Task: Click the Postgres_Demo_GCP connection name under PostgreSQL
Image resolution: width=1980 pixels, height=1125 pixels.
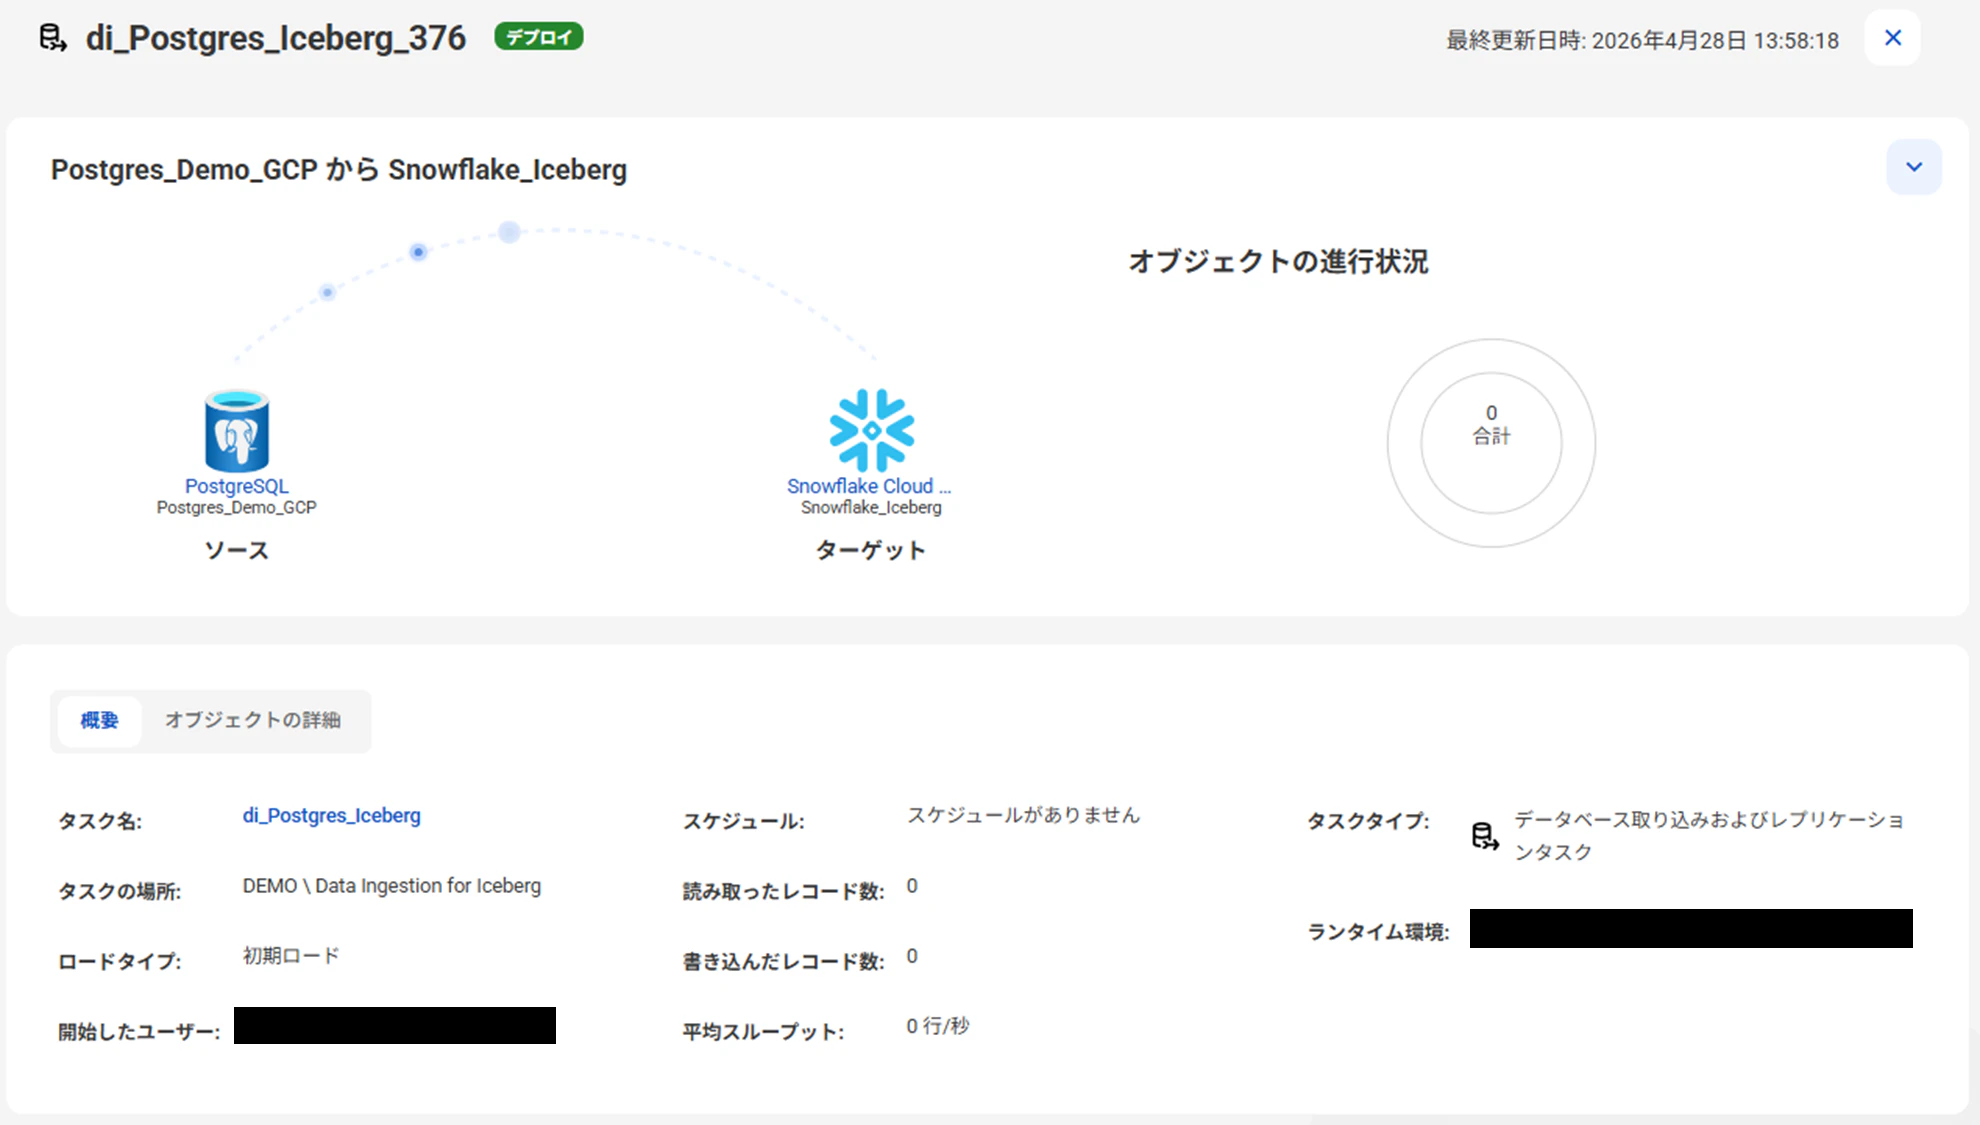Action: (x=237, y=508)
